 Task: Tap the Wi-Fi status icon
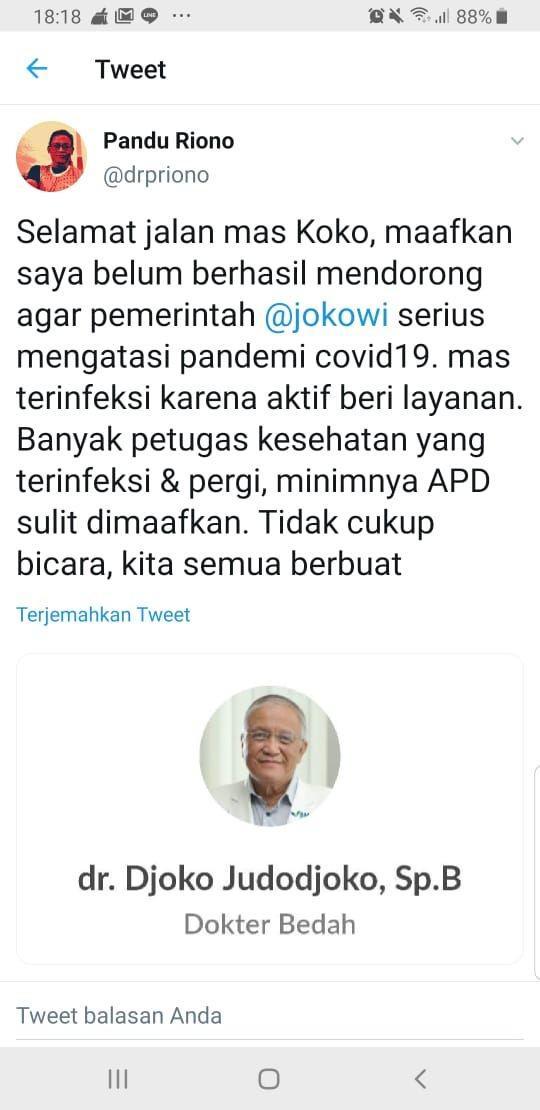[x=421, y=16]
